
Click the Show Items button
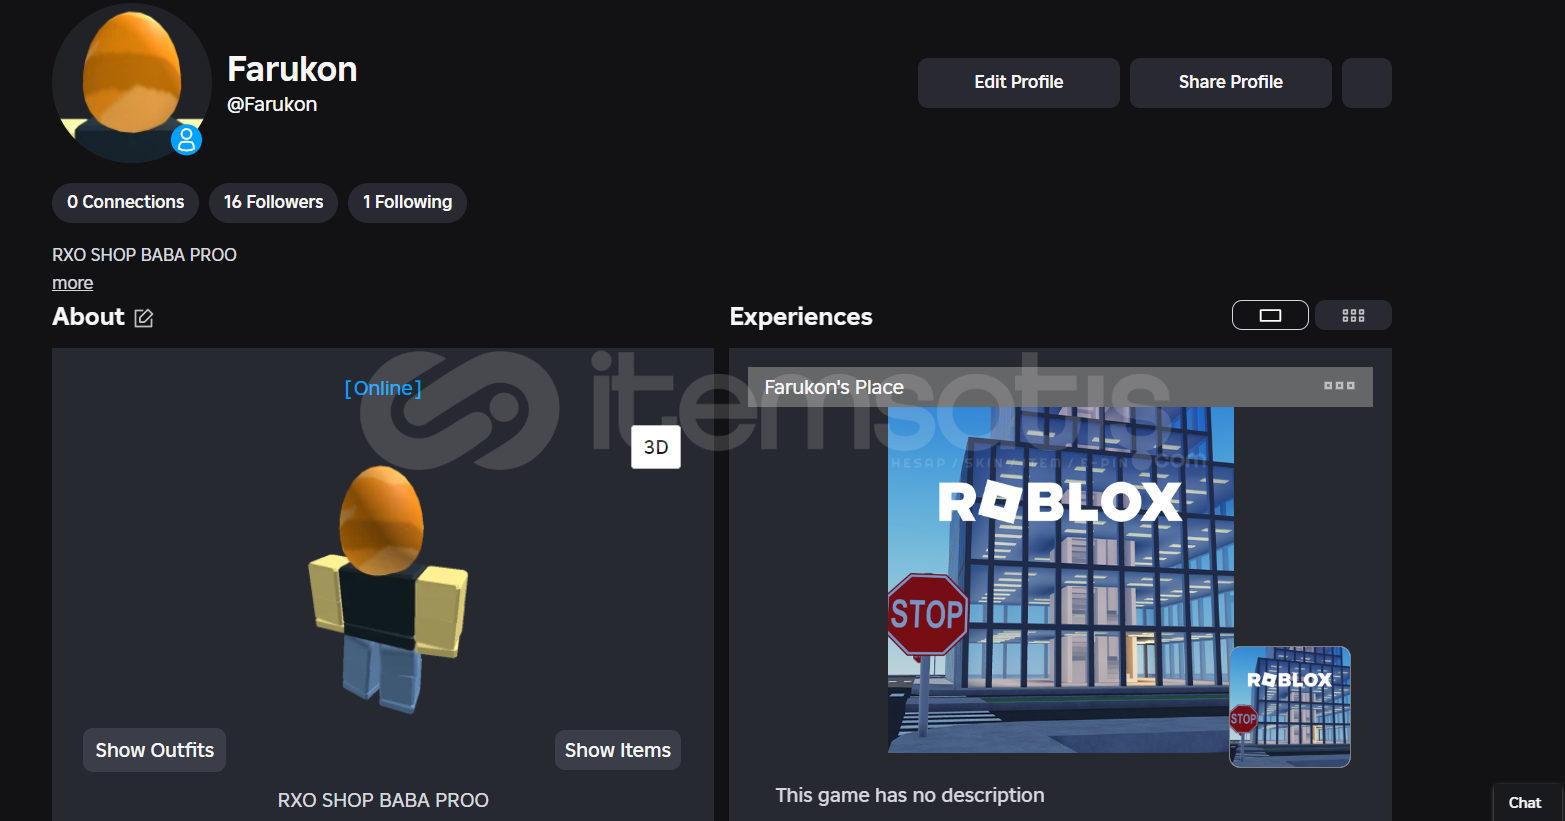(618, 750)
